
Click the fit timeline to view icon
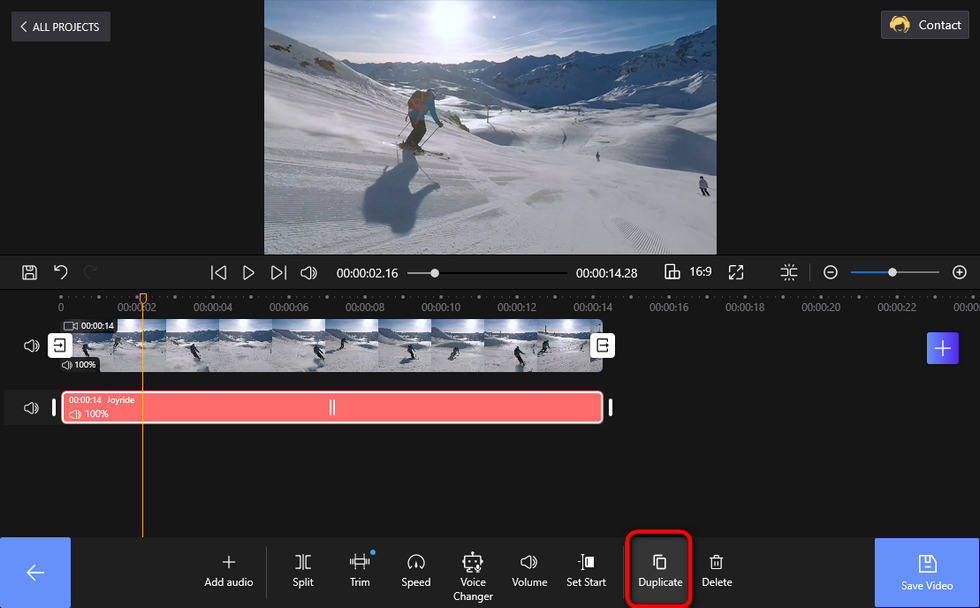pos(789,272)
